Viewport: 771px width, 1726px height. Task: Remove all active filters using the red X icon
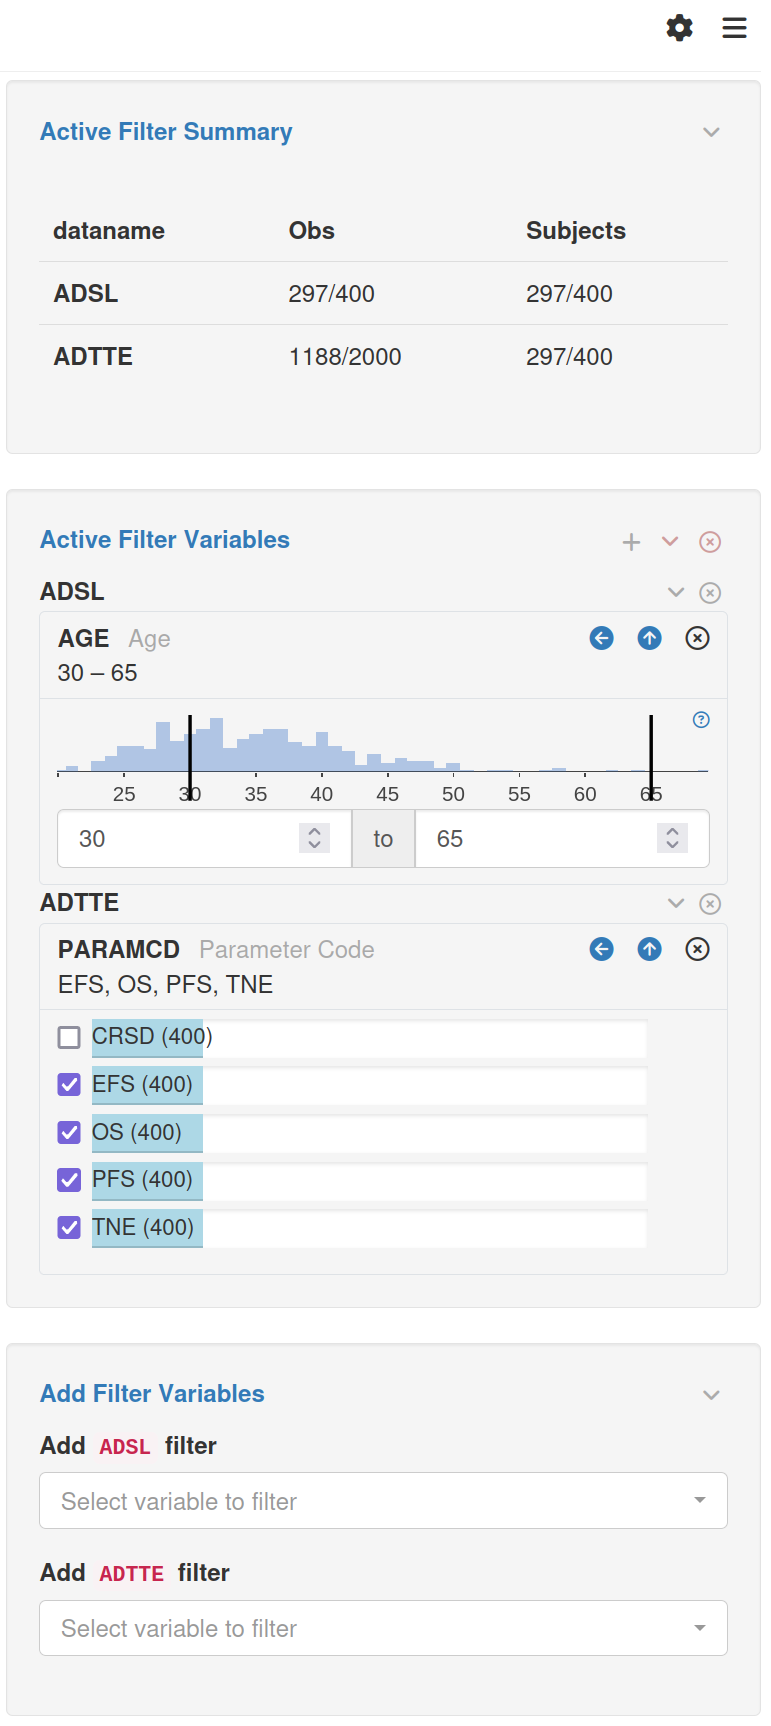click(710, 542)
